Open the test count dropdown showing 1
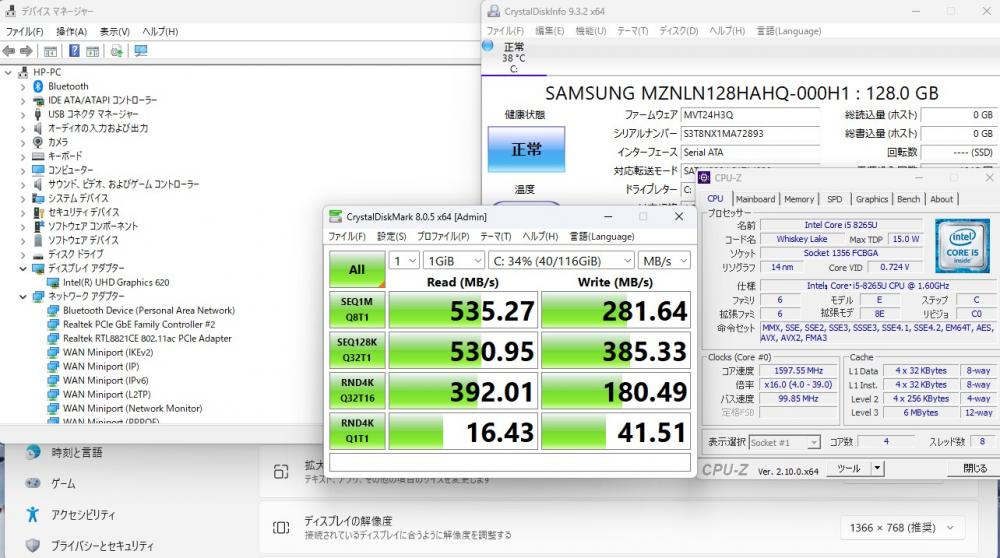 pos(404,261)
